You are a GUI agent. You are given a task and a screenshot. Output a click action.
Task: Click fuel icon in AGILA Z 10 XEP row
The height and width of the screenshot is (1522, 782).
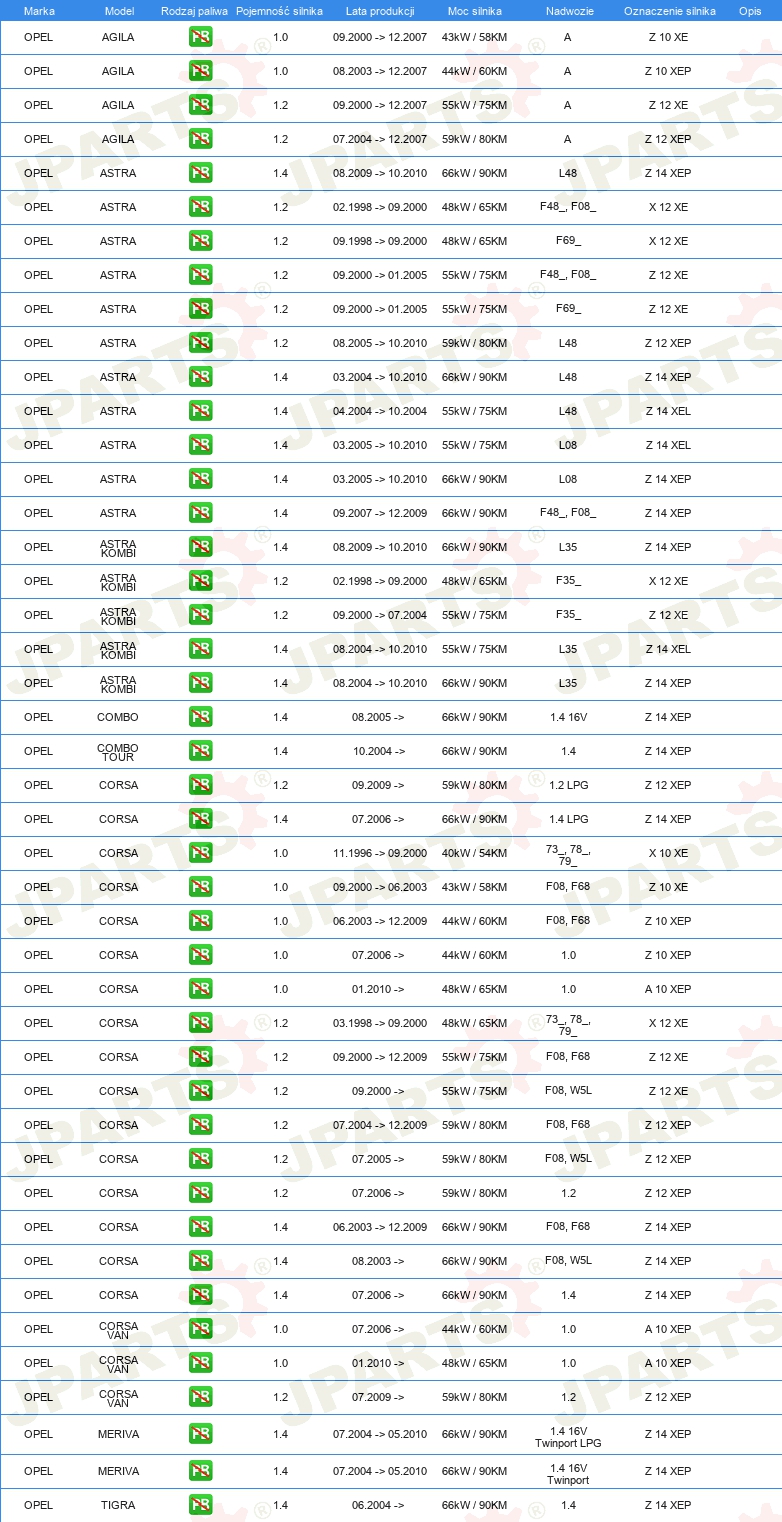[x=200, y=71]
